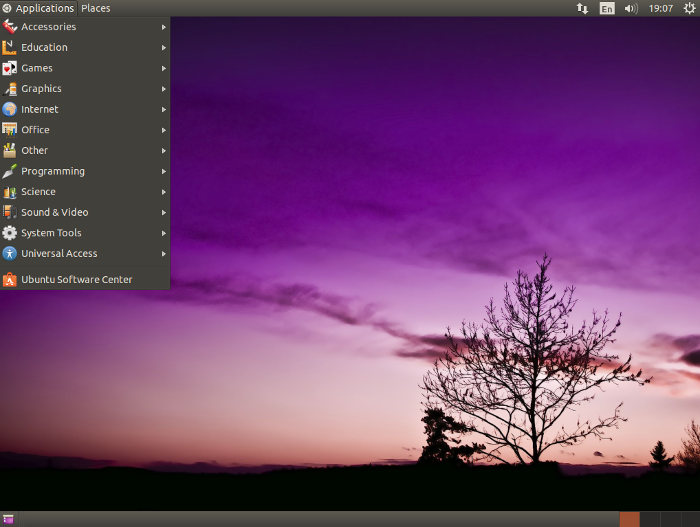Click the Internet globe icon

point(10,109)
